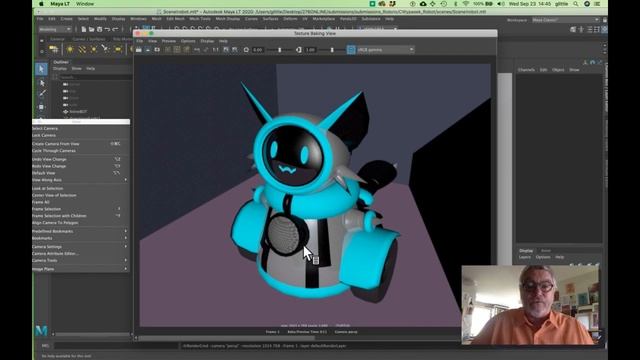Click the first sun-shaped light icon on the shelf
This screenshot has width=640, height=360.
pos(70,49)
